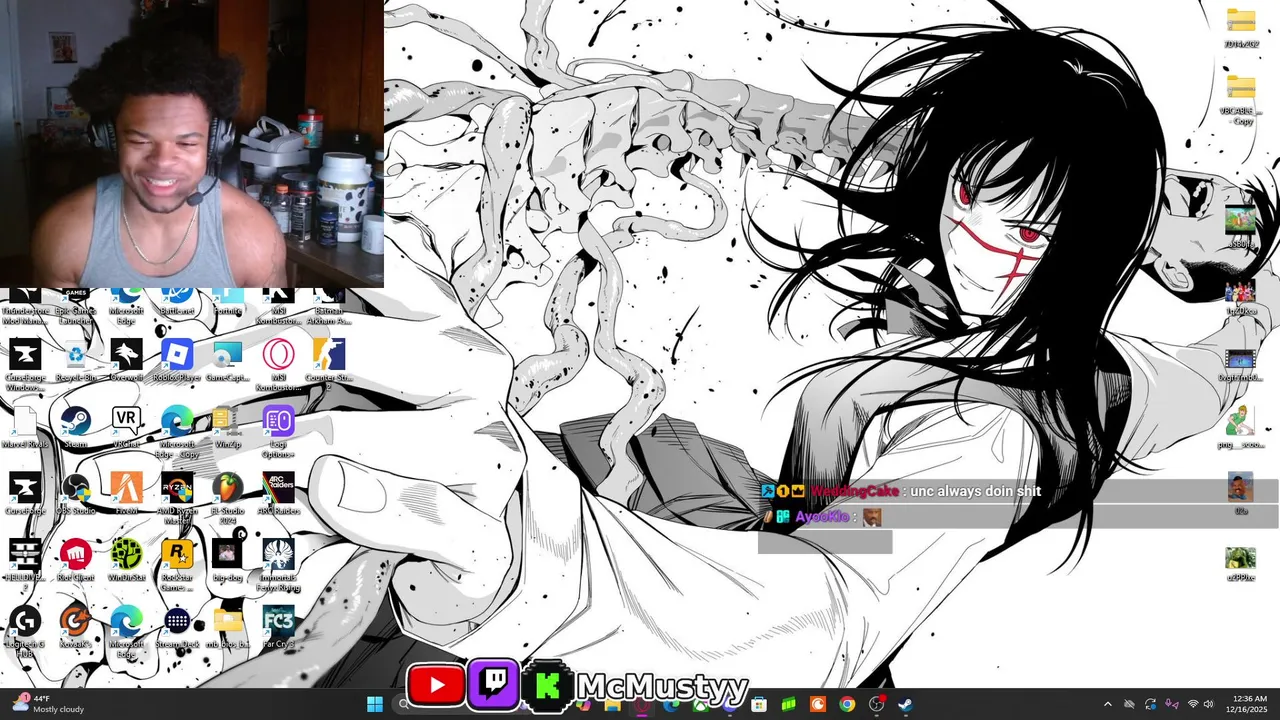Open the FiveM desktop shortcut

point(126,494)
